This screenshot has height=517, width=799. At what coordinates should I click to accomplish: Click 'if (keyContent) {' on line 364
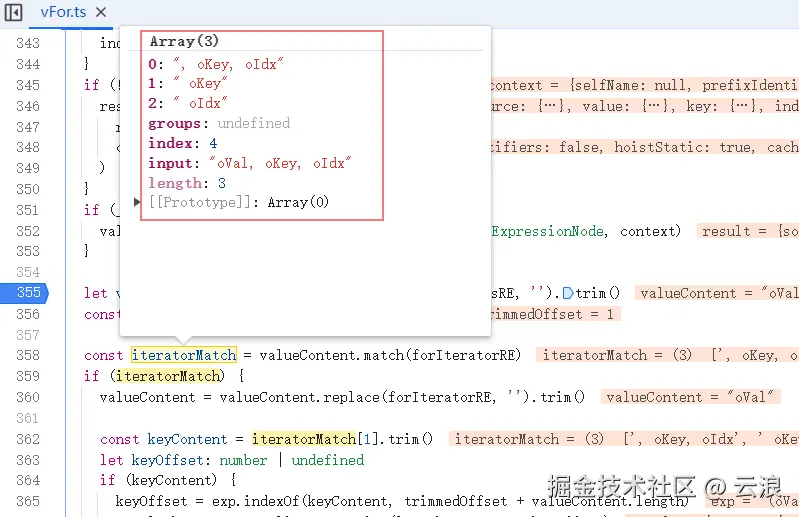coord(168,480)
